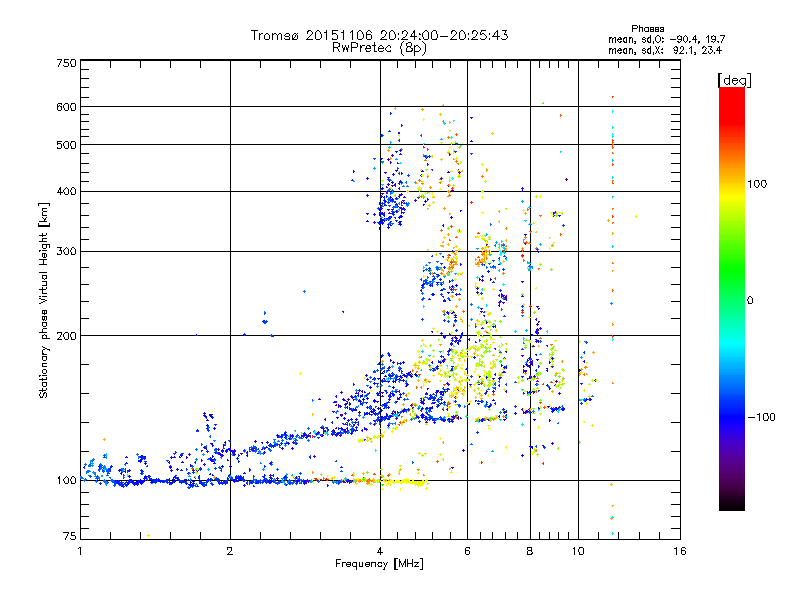The width and height of the screenshot is (800, 600).
Task: Click y-axis tick label '750'
Action: [66, 63]
